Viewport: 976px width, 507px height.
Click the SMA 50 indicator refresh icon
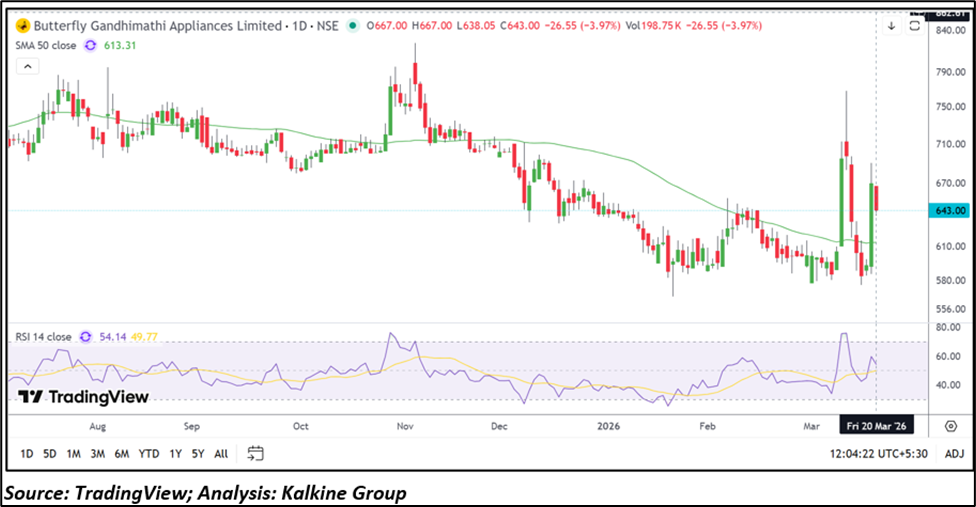[92, 45]
